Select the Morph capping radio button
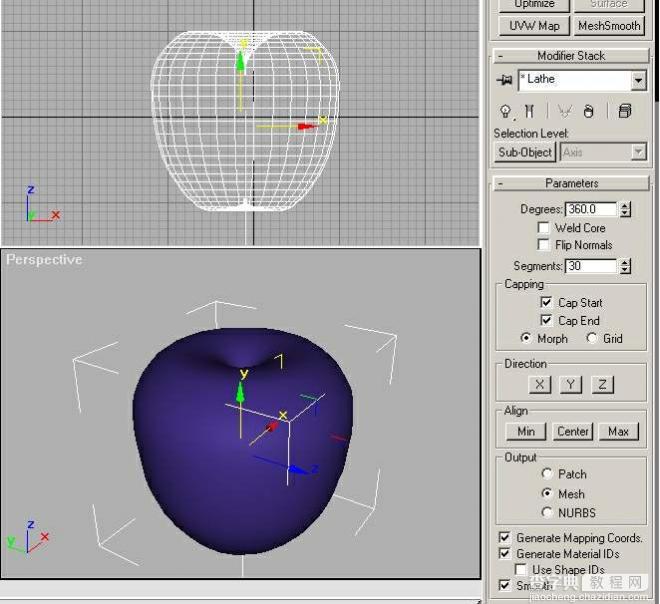This screenshot has height=604, width=660. 526,338
